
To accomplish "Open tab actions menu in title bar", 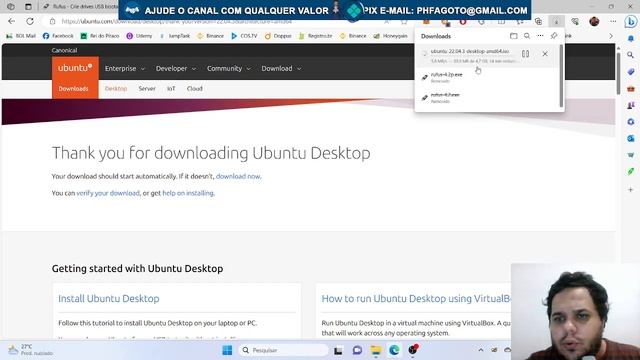I will [x=28, y=7].
